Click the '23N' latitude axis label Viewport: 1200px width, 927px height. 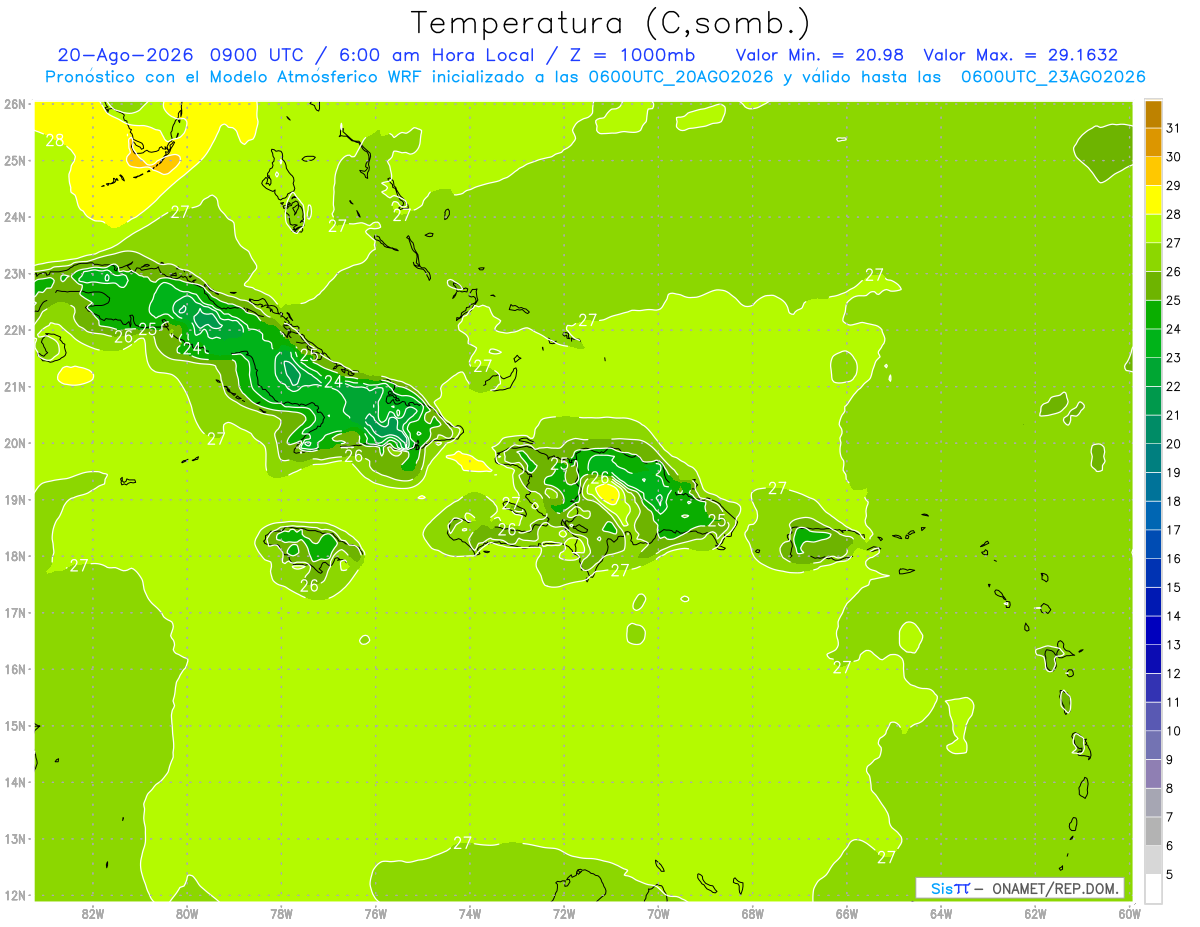point(14,273)
